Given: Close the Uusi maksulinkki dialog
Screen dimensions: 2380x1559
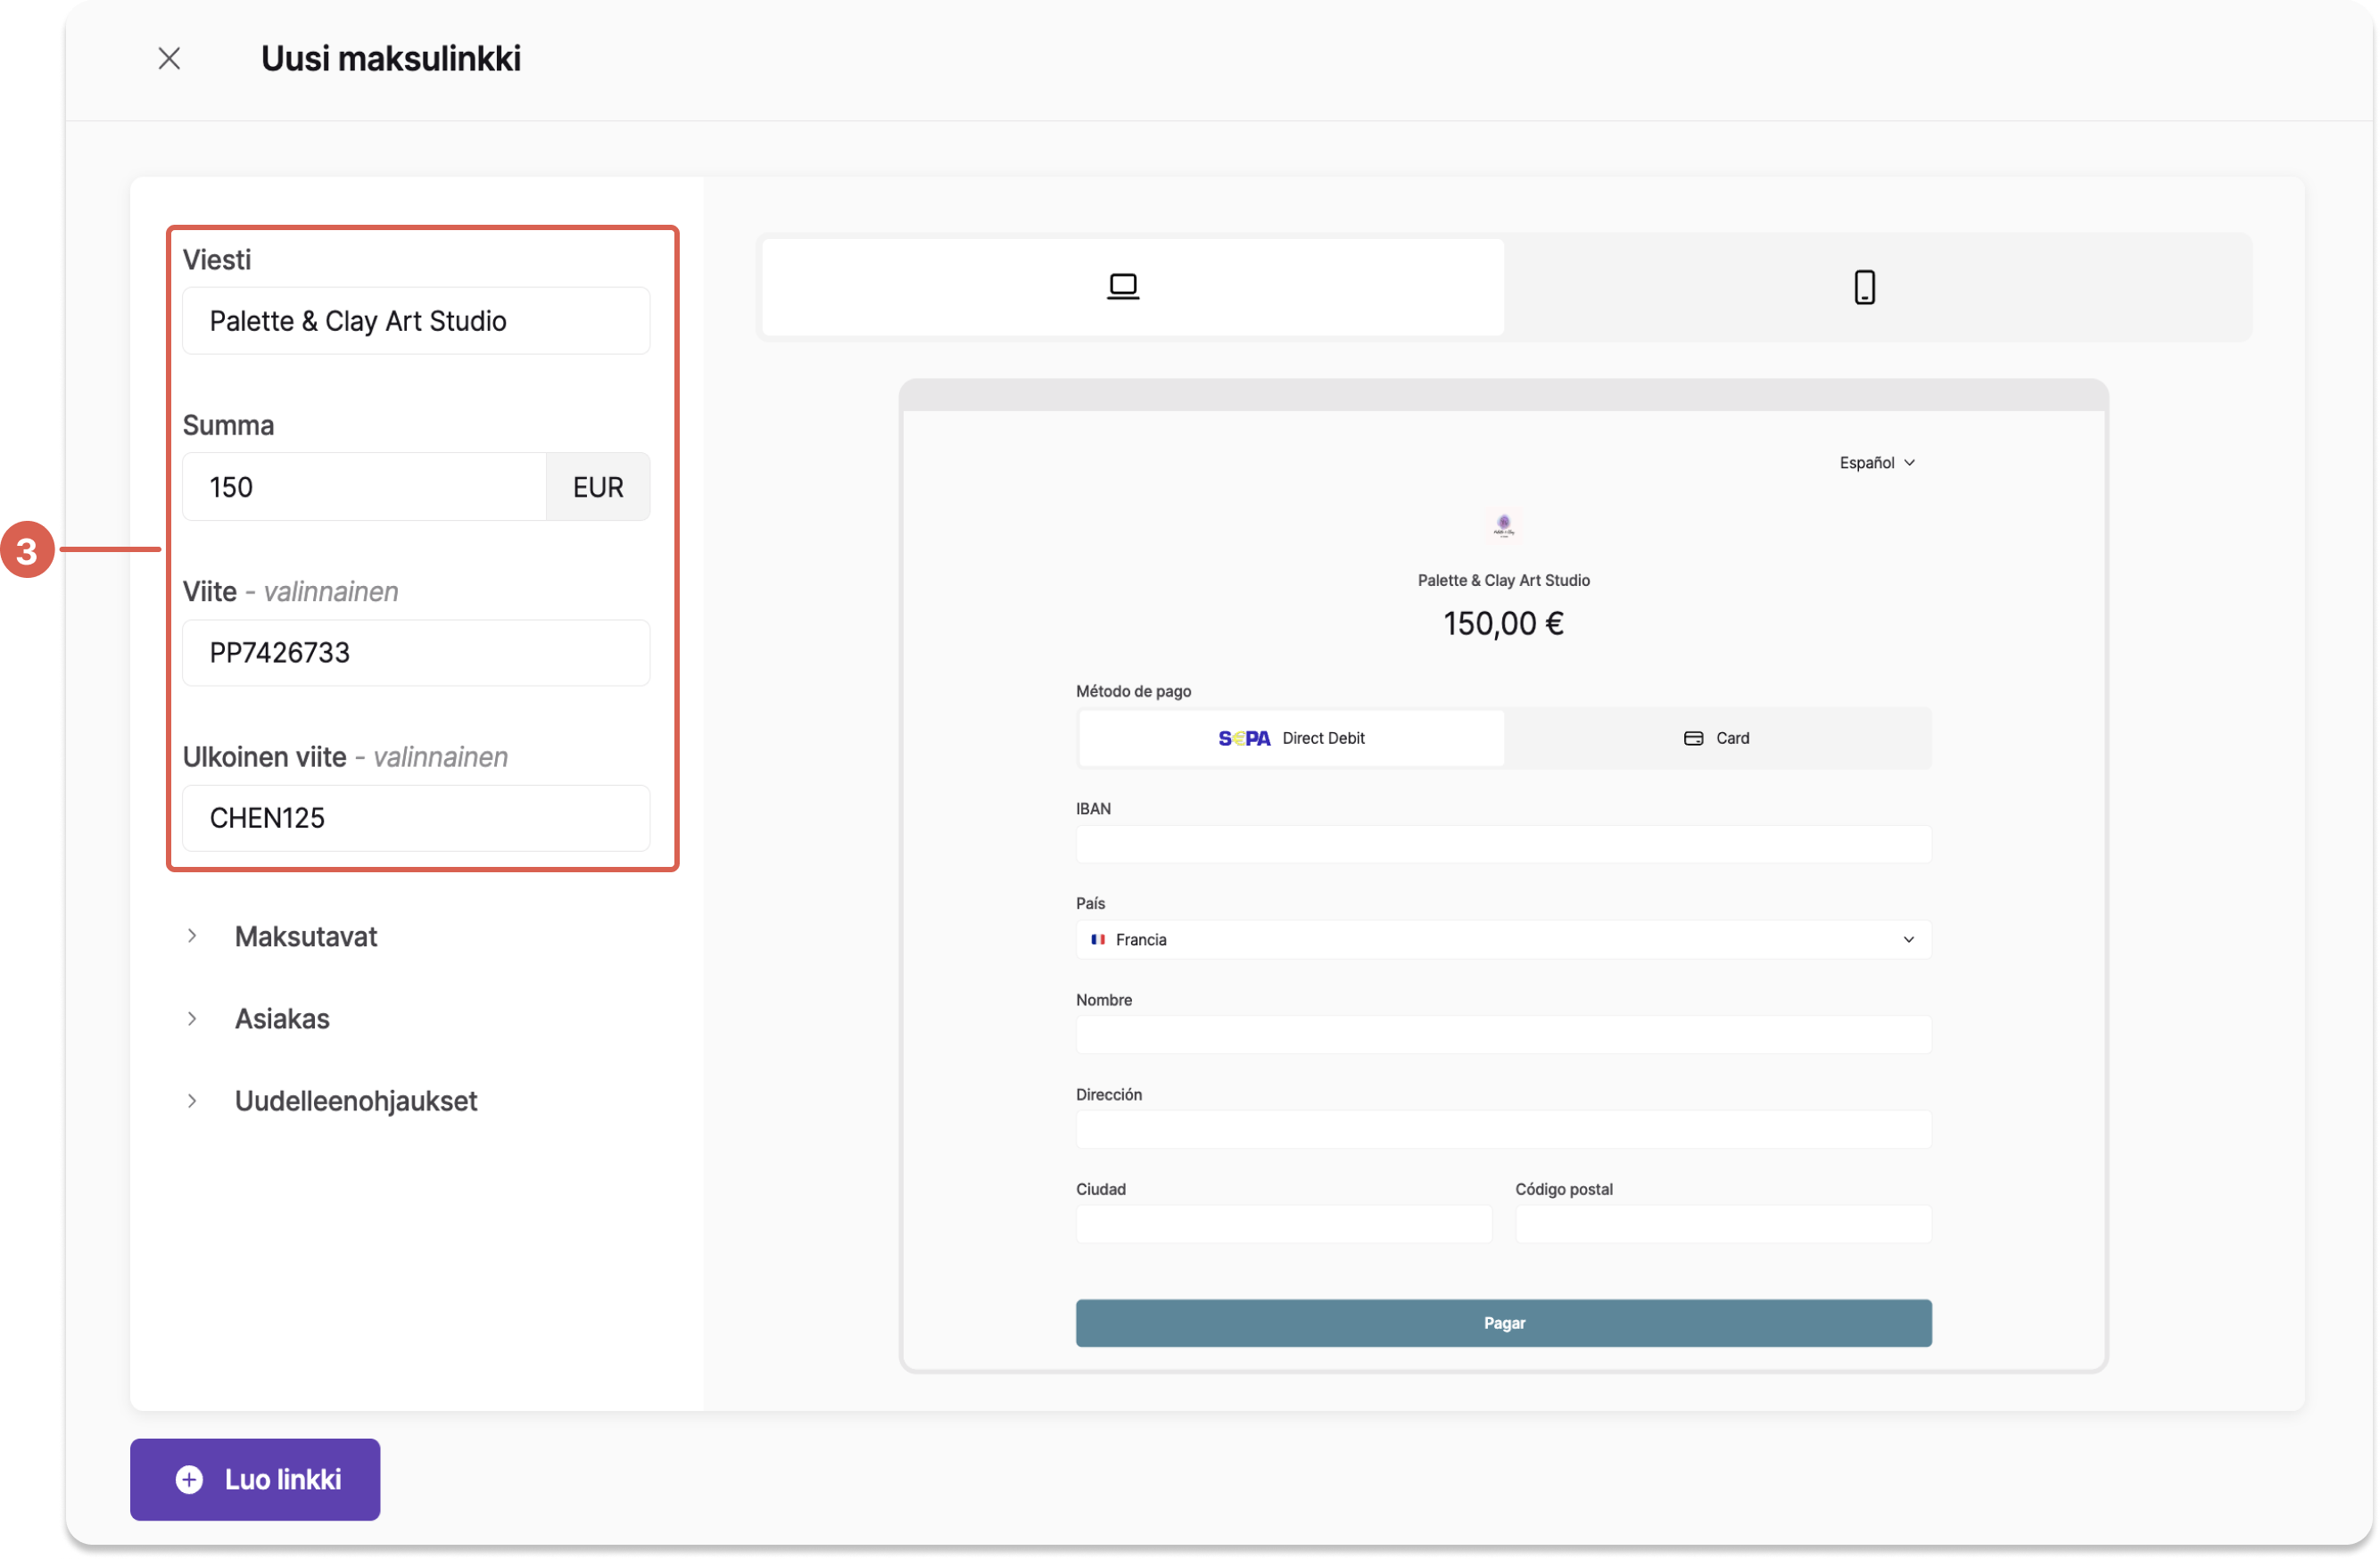Looking at the screenshot, I should (x=169, y=58).
